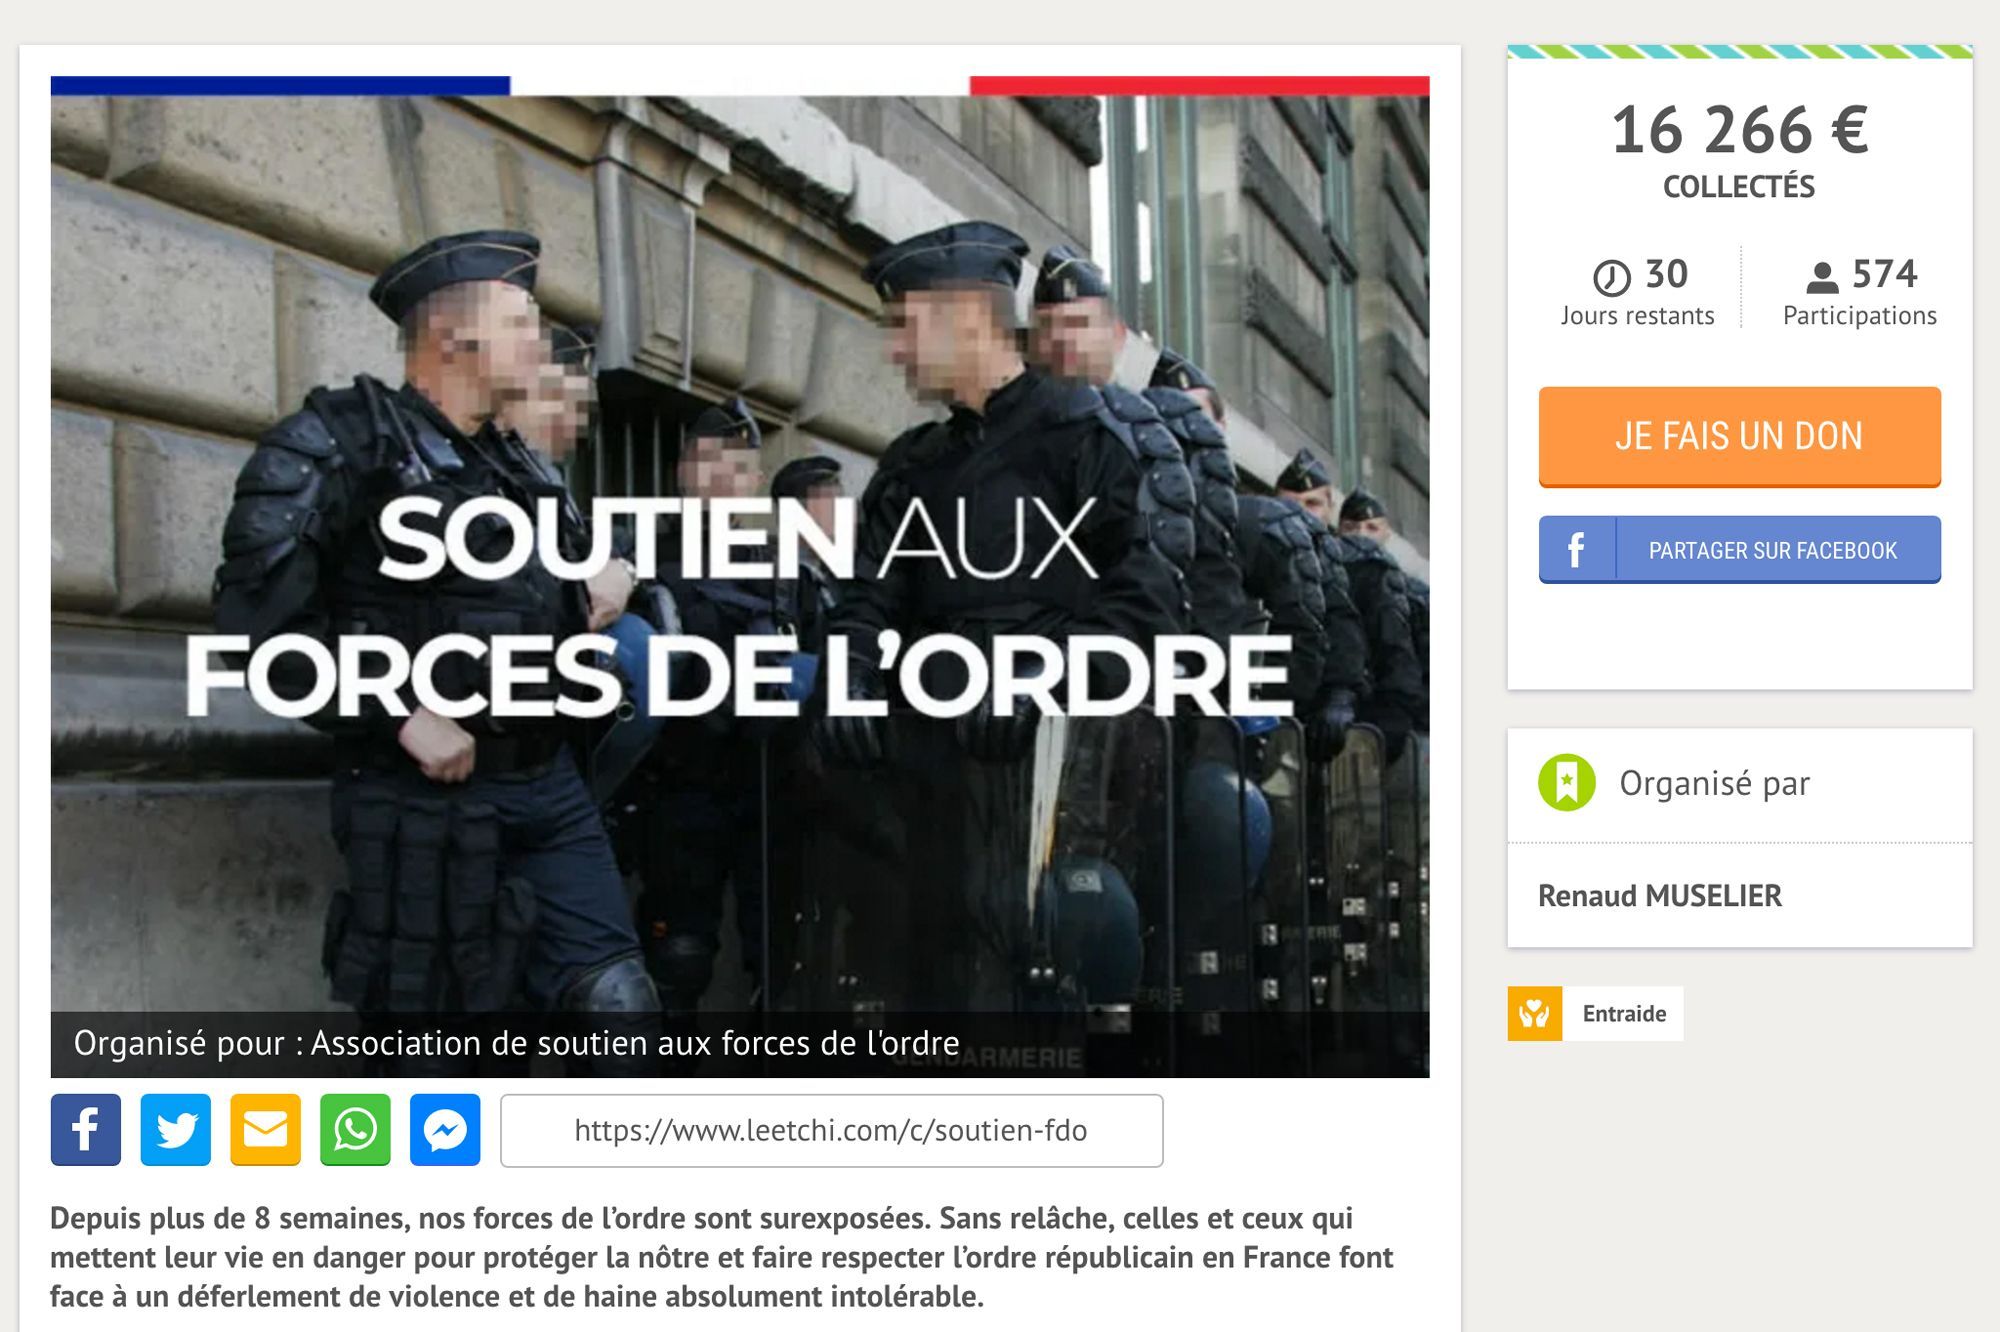The image size is (2000, 1332).
Task: Click PARTAGER SUR FACEBOOK button
Action: pyautogui.click(x=1740, y=550)
